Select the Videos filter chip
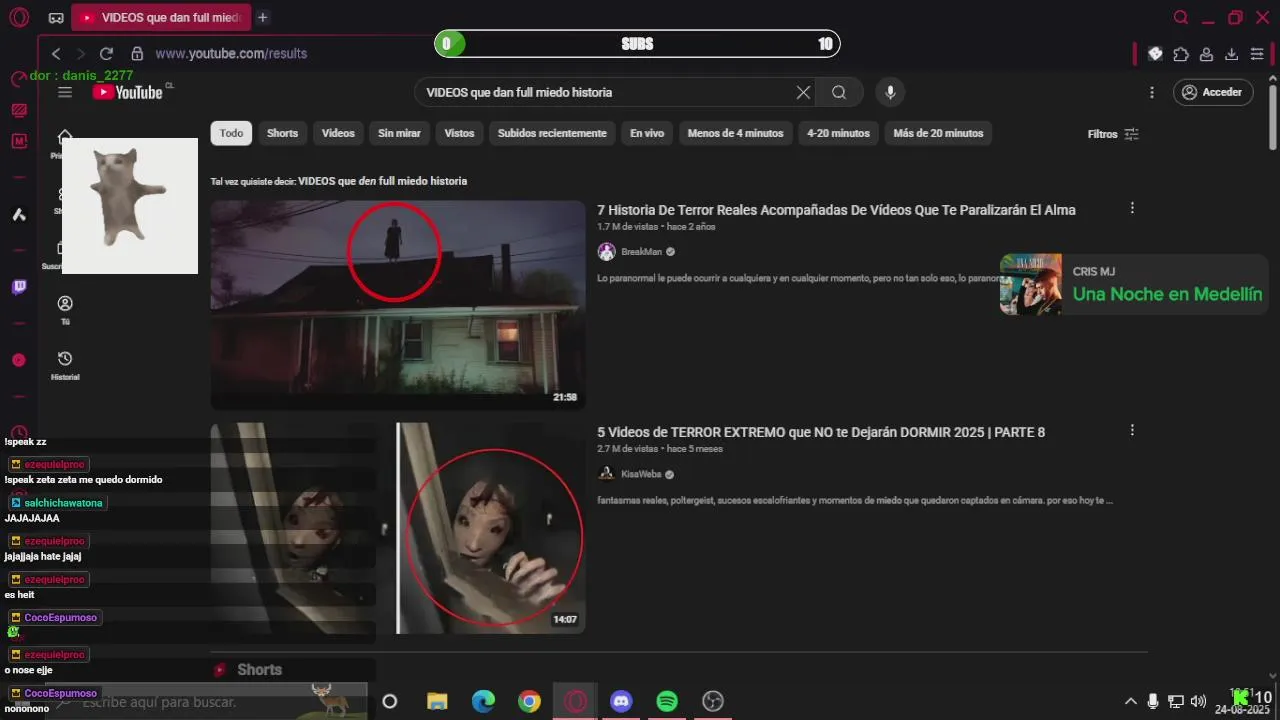The image size is (1280, 720). pyautogui.click(x=338, y=133)
